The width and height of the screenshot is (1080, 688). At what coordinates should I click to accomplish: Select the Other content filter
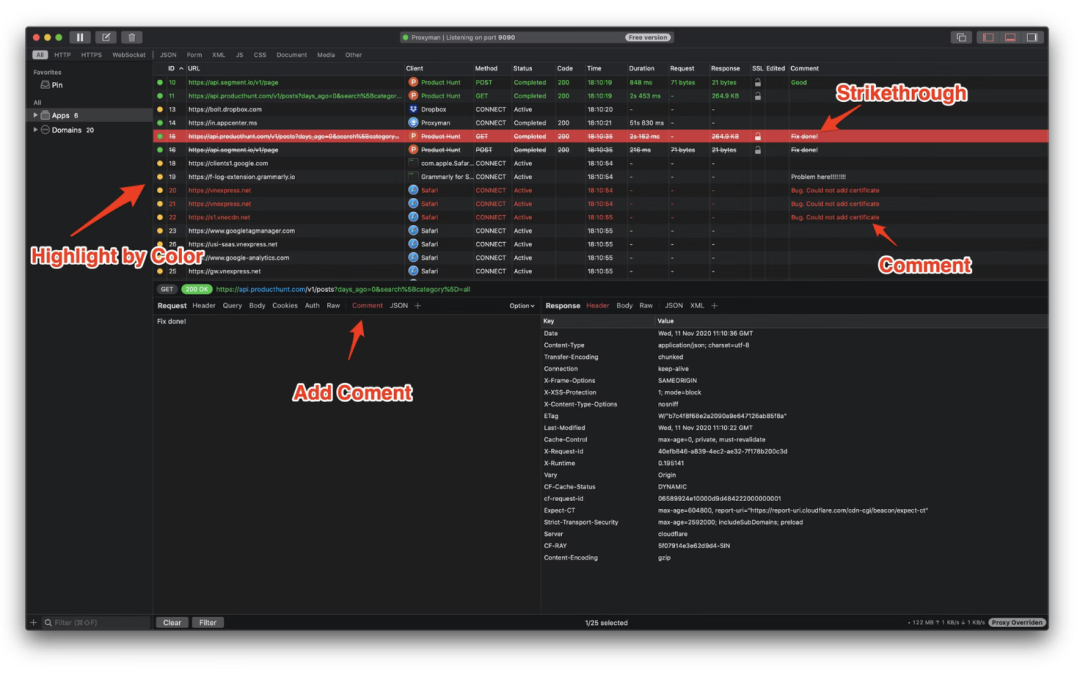click(x=353, y=54)
